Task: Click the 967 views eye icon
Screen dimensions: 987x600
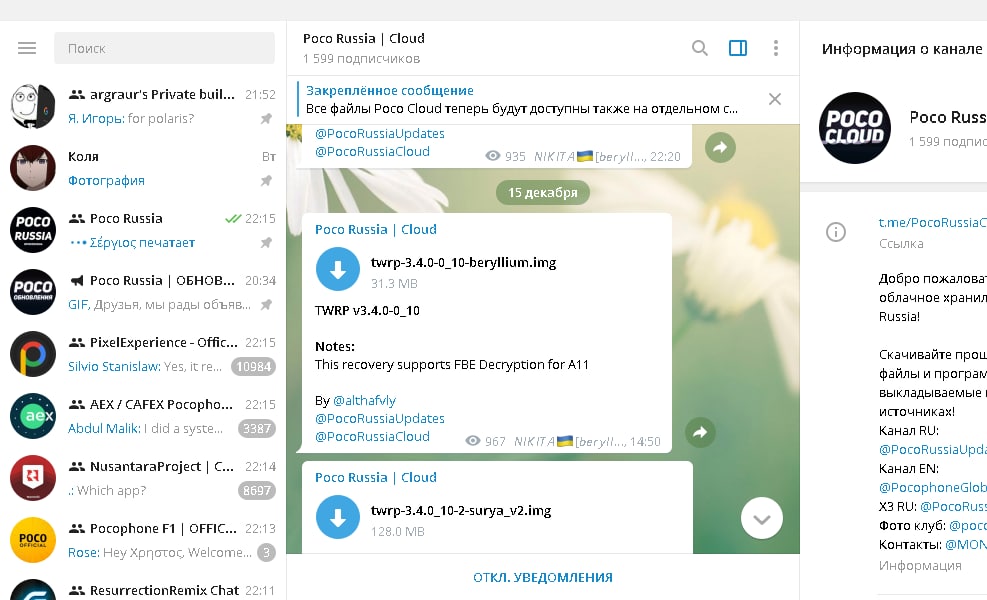Action: click(x=473, y=441)
